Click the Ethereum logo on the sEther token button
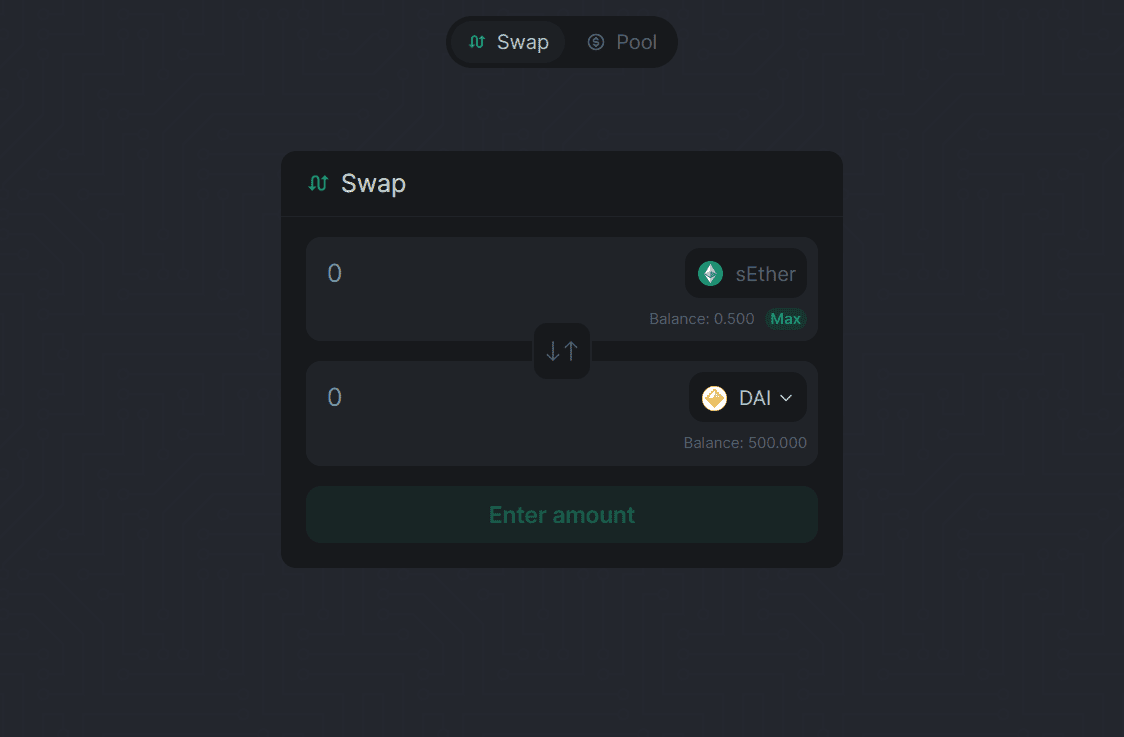The width and height of the screenshot is (1124, 737). point(709,273)
